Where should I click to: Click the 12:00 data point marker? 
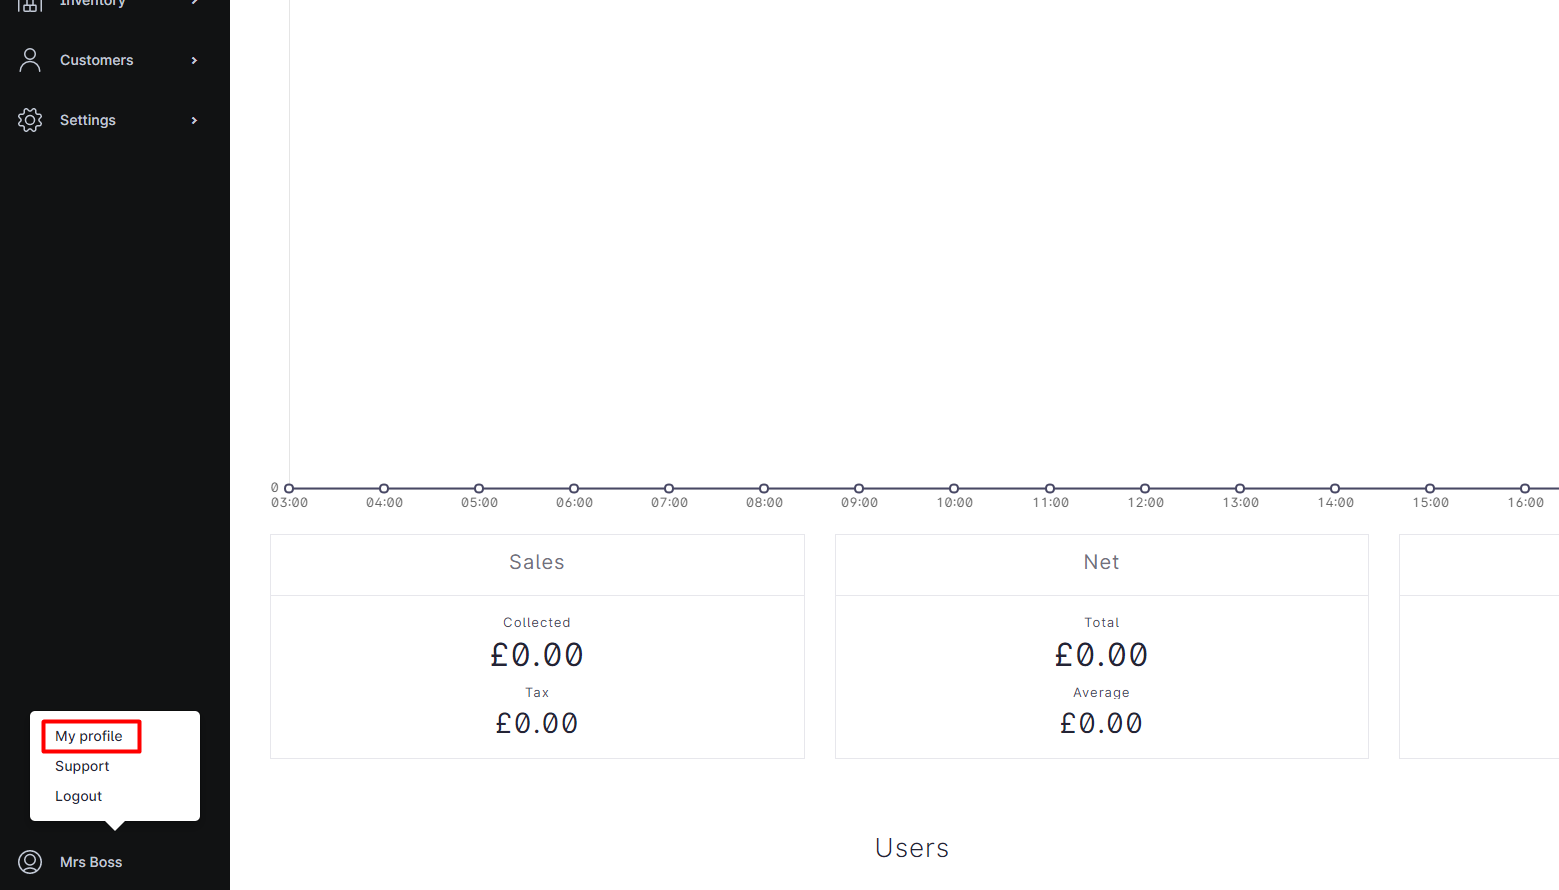click(x=1145, y=488)
